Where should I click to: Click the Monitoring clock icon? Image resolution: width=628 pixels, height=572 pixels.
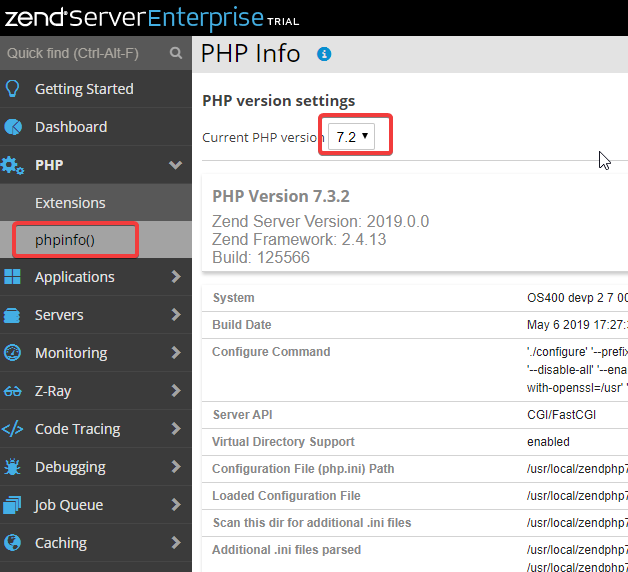[x=13, y=353]
